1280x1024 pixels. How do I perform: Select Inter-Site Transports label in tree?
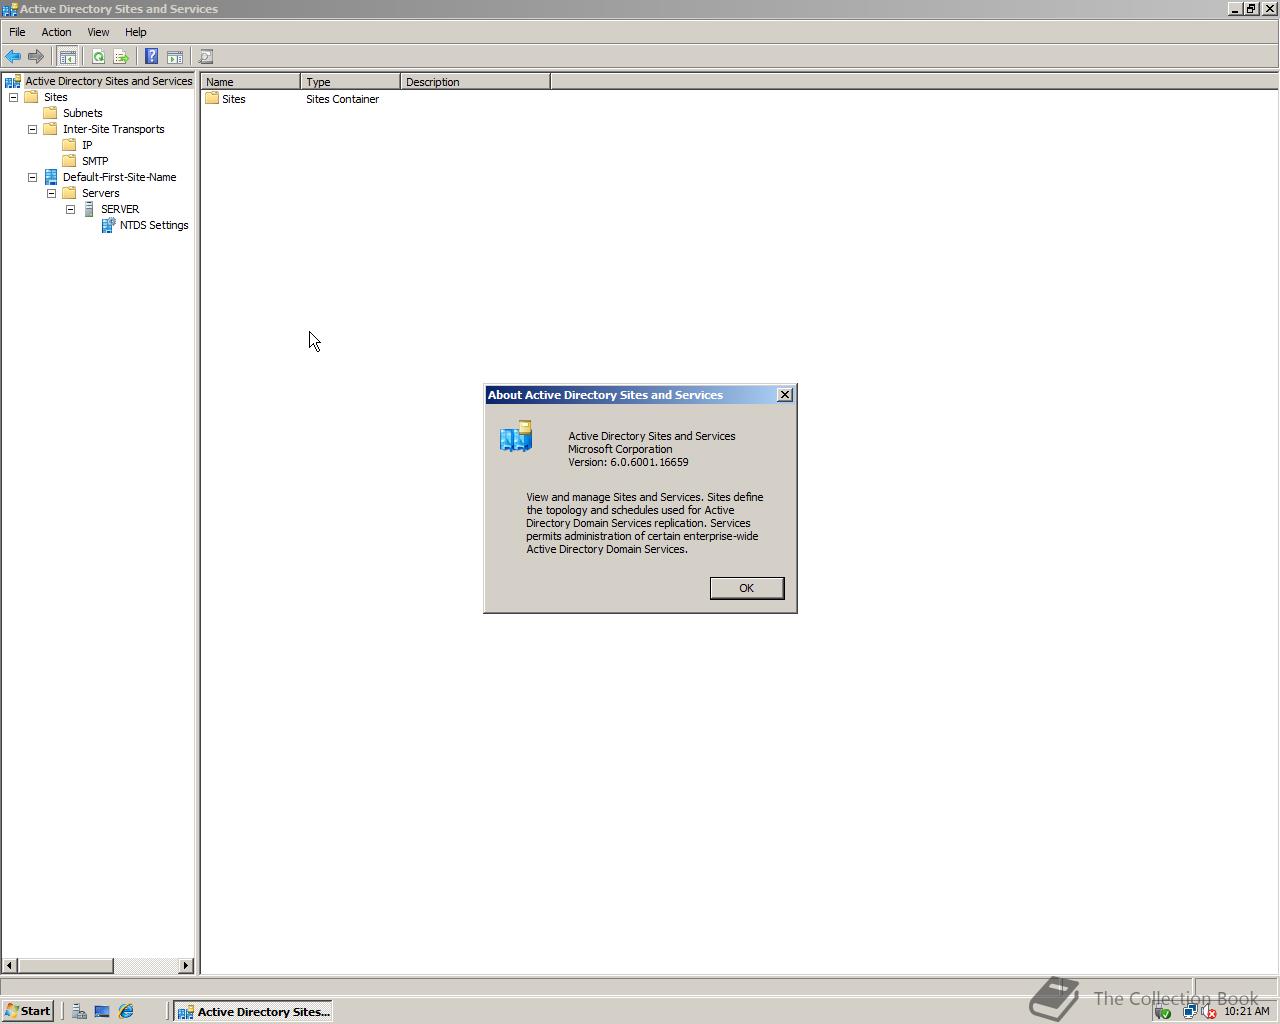coord(114,129)
